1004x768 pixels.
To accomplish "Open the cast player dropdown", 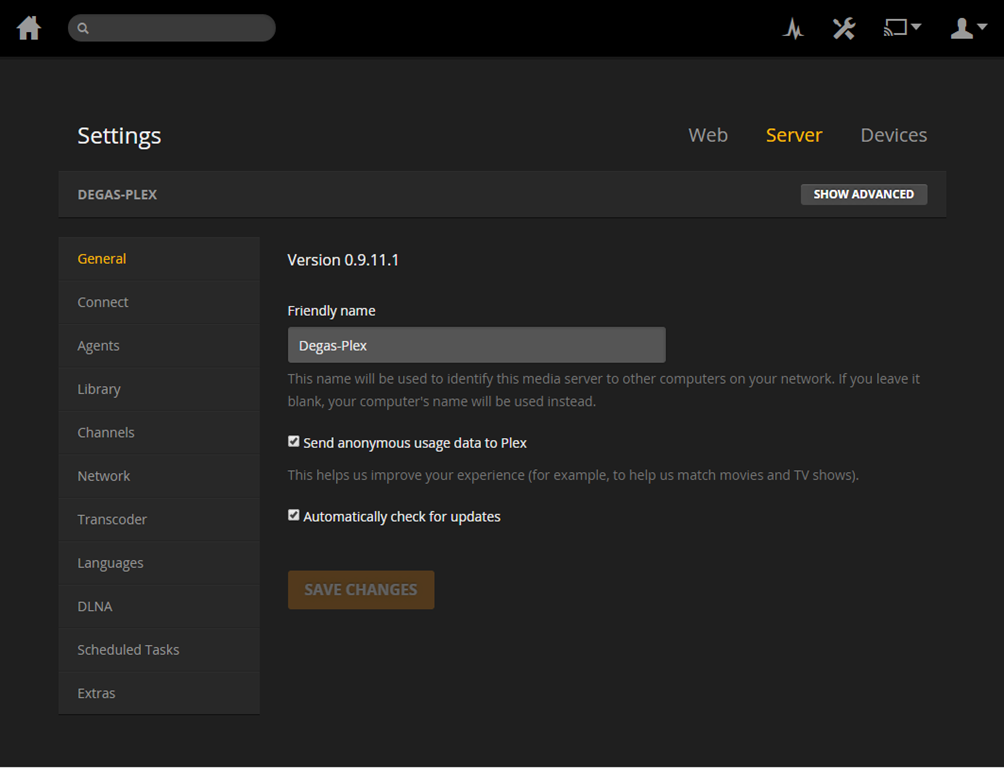I will point(901,28).
